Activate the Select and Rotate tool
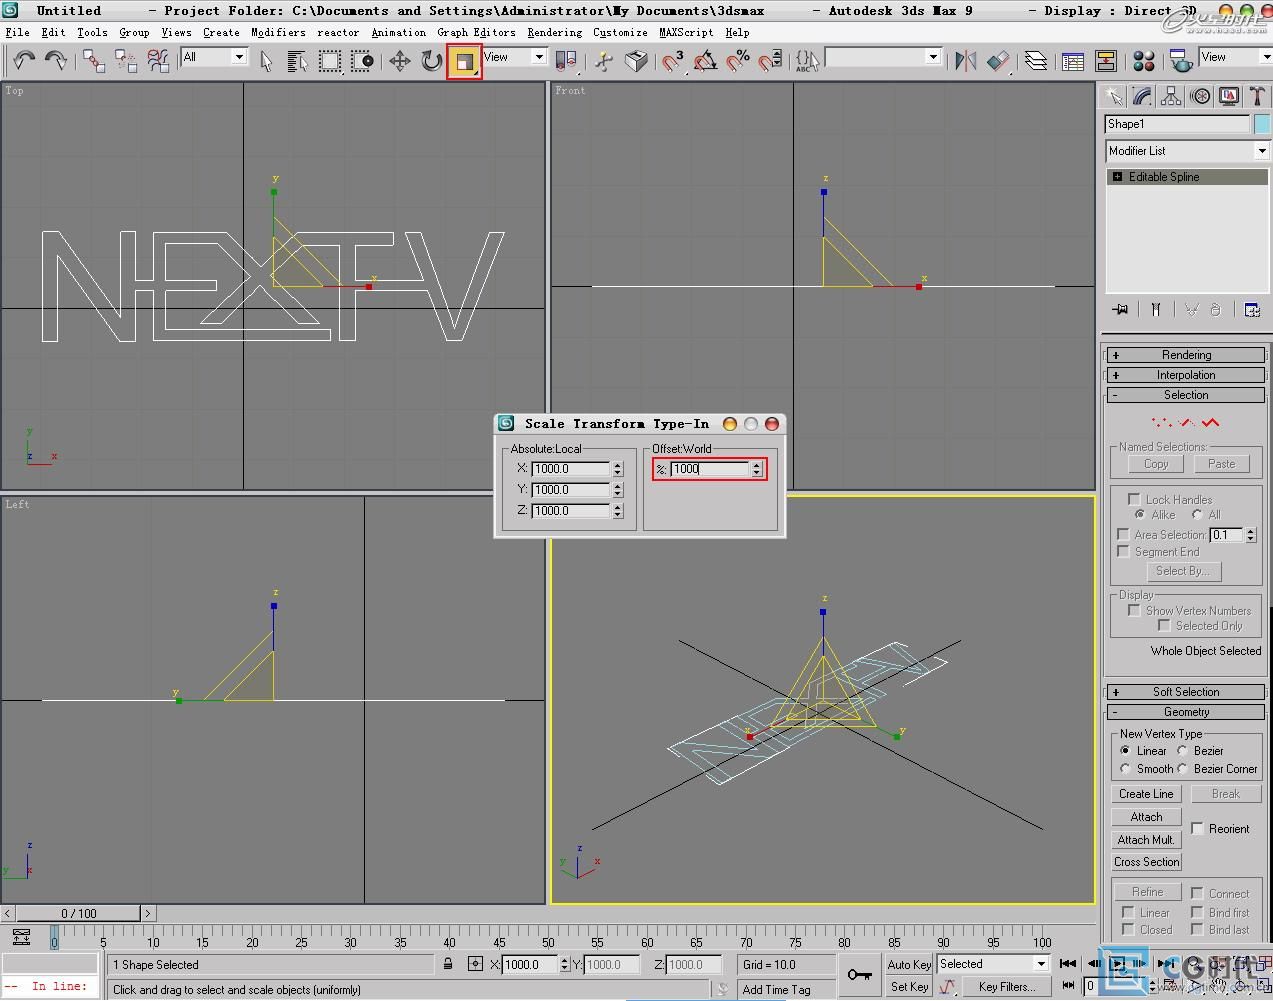Viewport: 1273px width, 1001px height. tap(431, 61)
